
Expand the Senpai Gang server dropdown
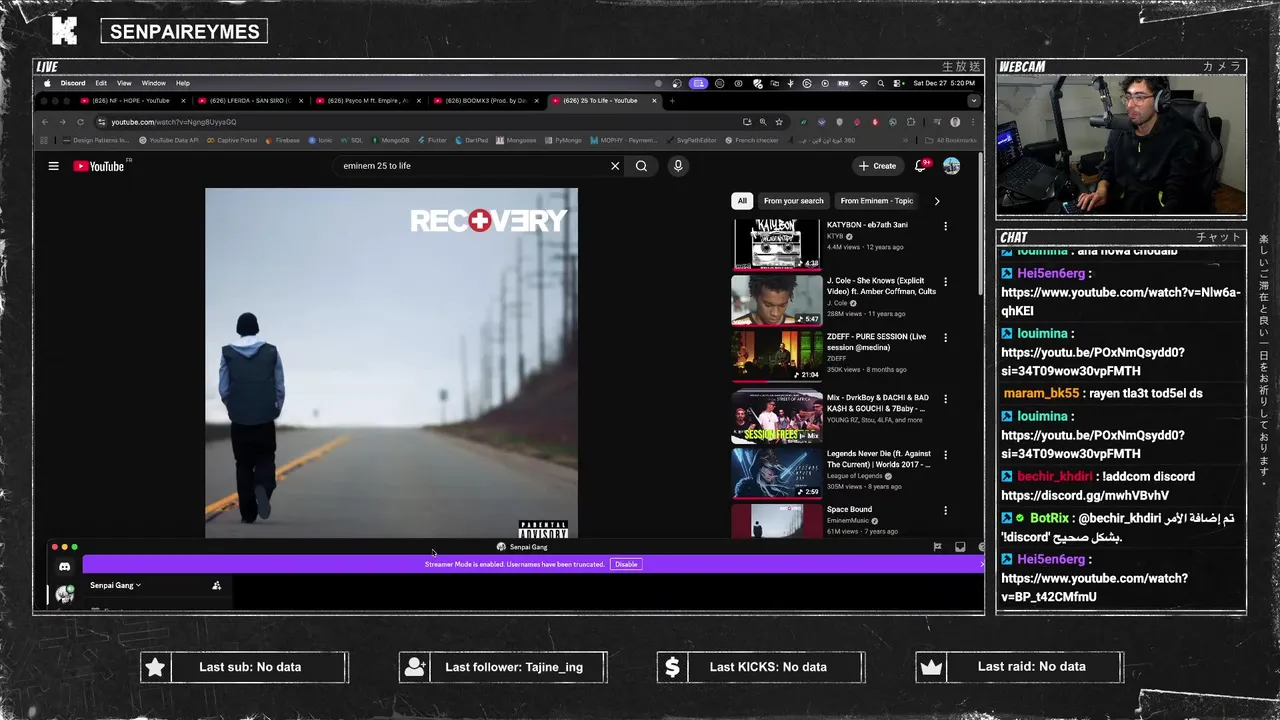point(115,586)
